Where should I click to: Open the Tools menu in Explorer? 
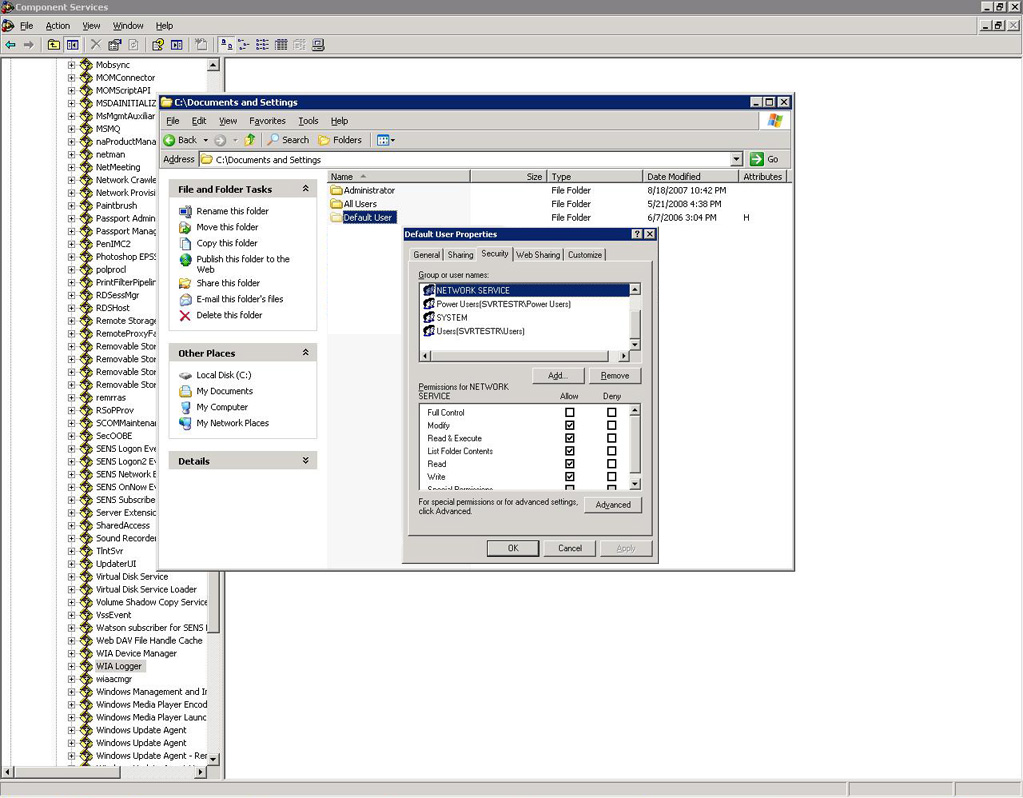tap(309, 121)
